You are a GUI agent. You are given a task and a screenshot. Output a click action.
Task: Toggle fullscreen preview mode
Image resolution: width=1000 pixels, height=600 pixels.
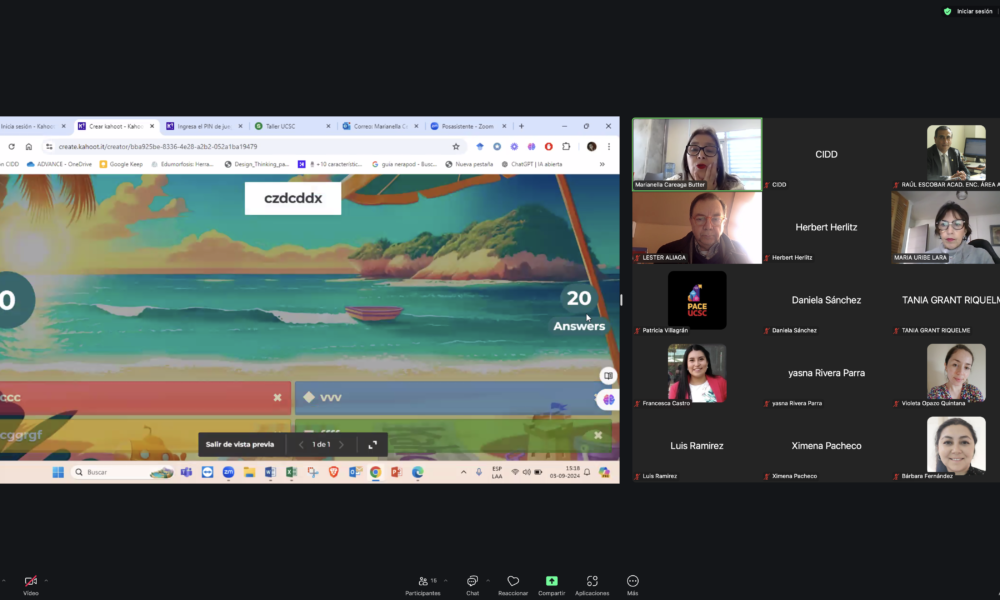pyautogui.click(x=372, y=444)
